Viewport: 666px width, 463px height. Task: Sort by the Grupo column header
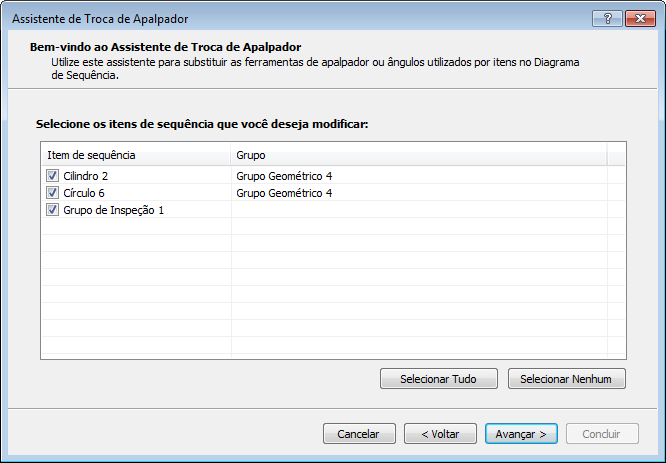(x=418, y=155)
